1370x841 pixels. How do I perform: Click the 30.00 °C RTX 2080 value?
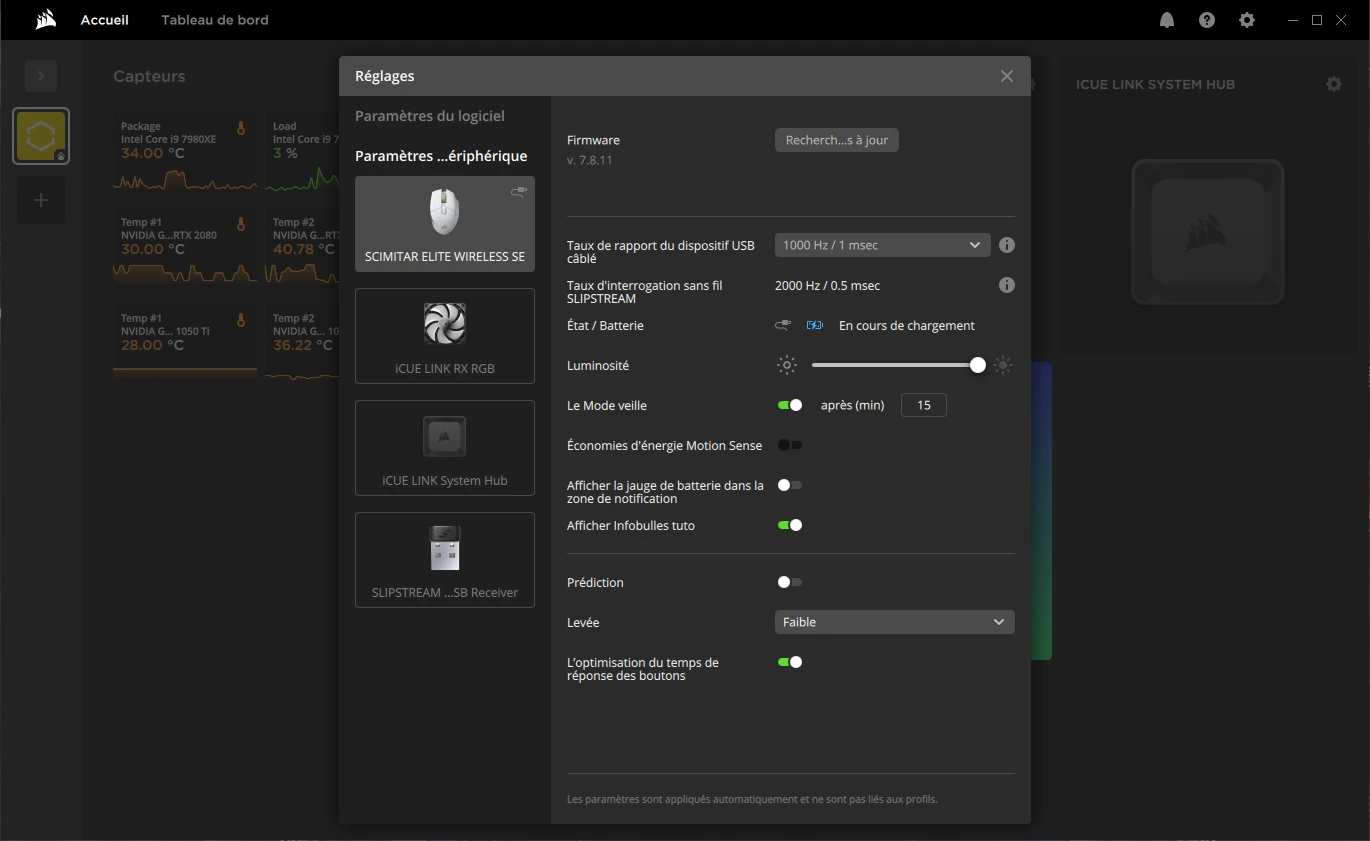(x=153, y=249)
